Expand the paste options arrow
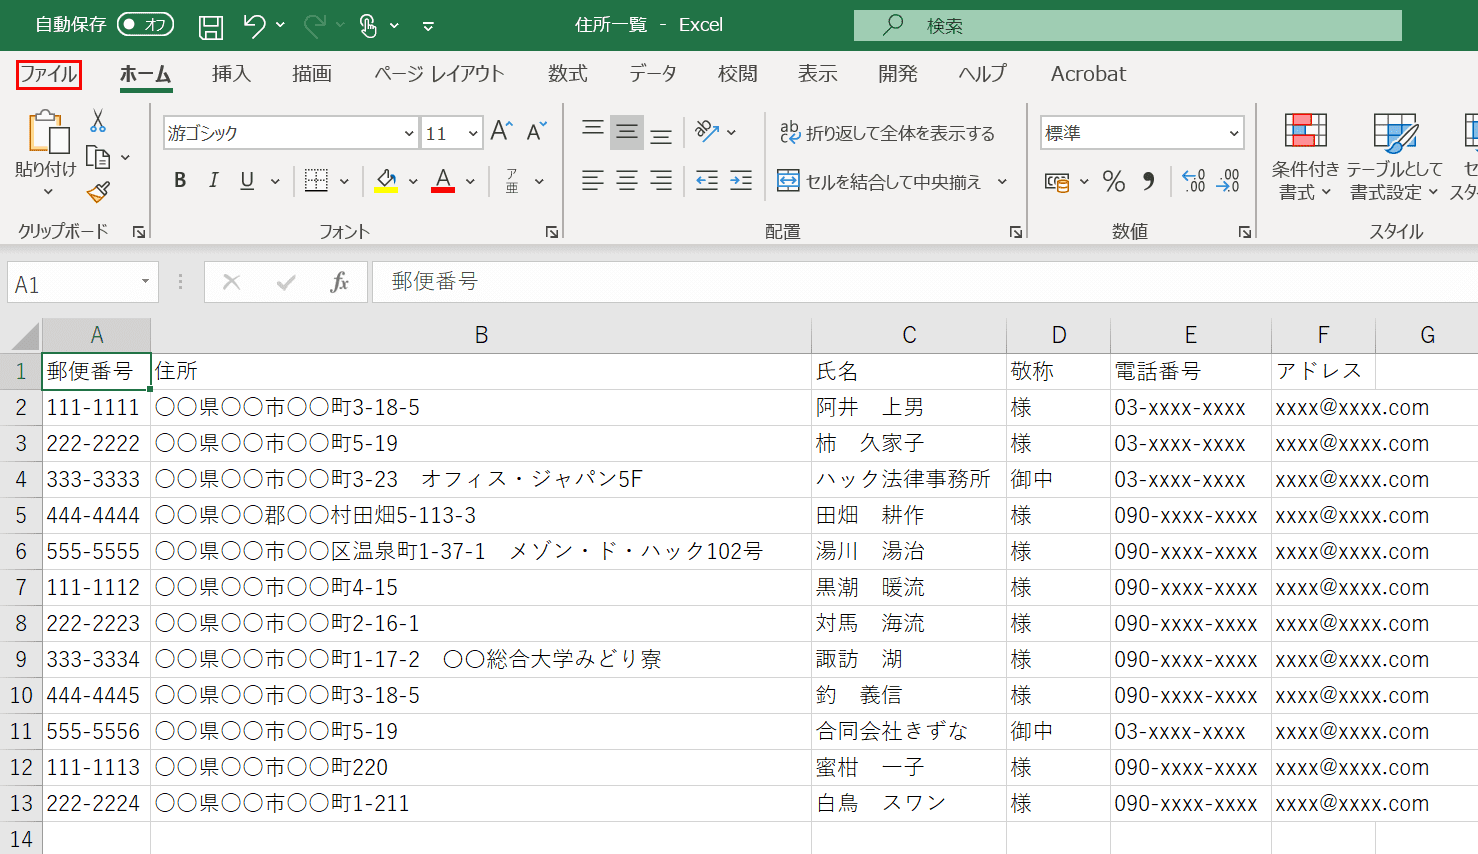 (47, 191)
